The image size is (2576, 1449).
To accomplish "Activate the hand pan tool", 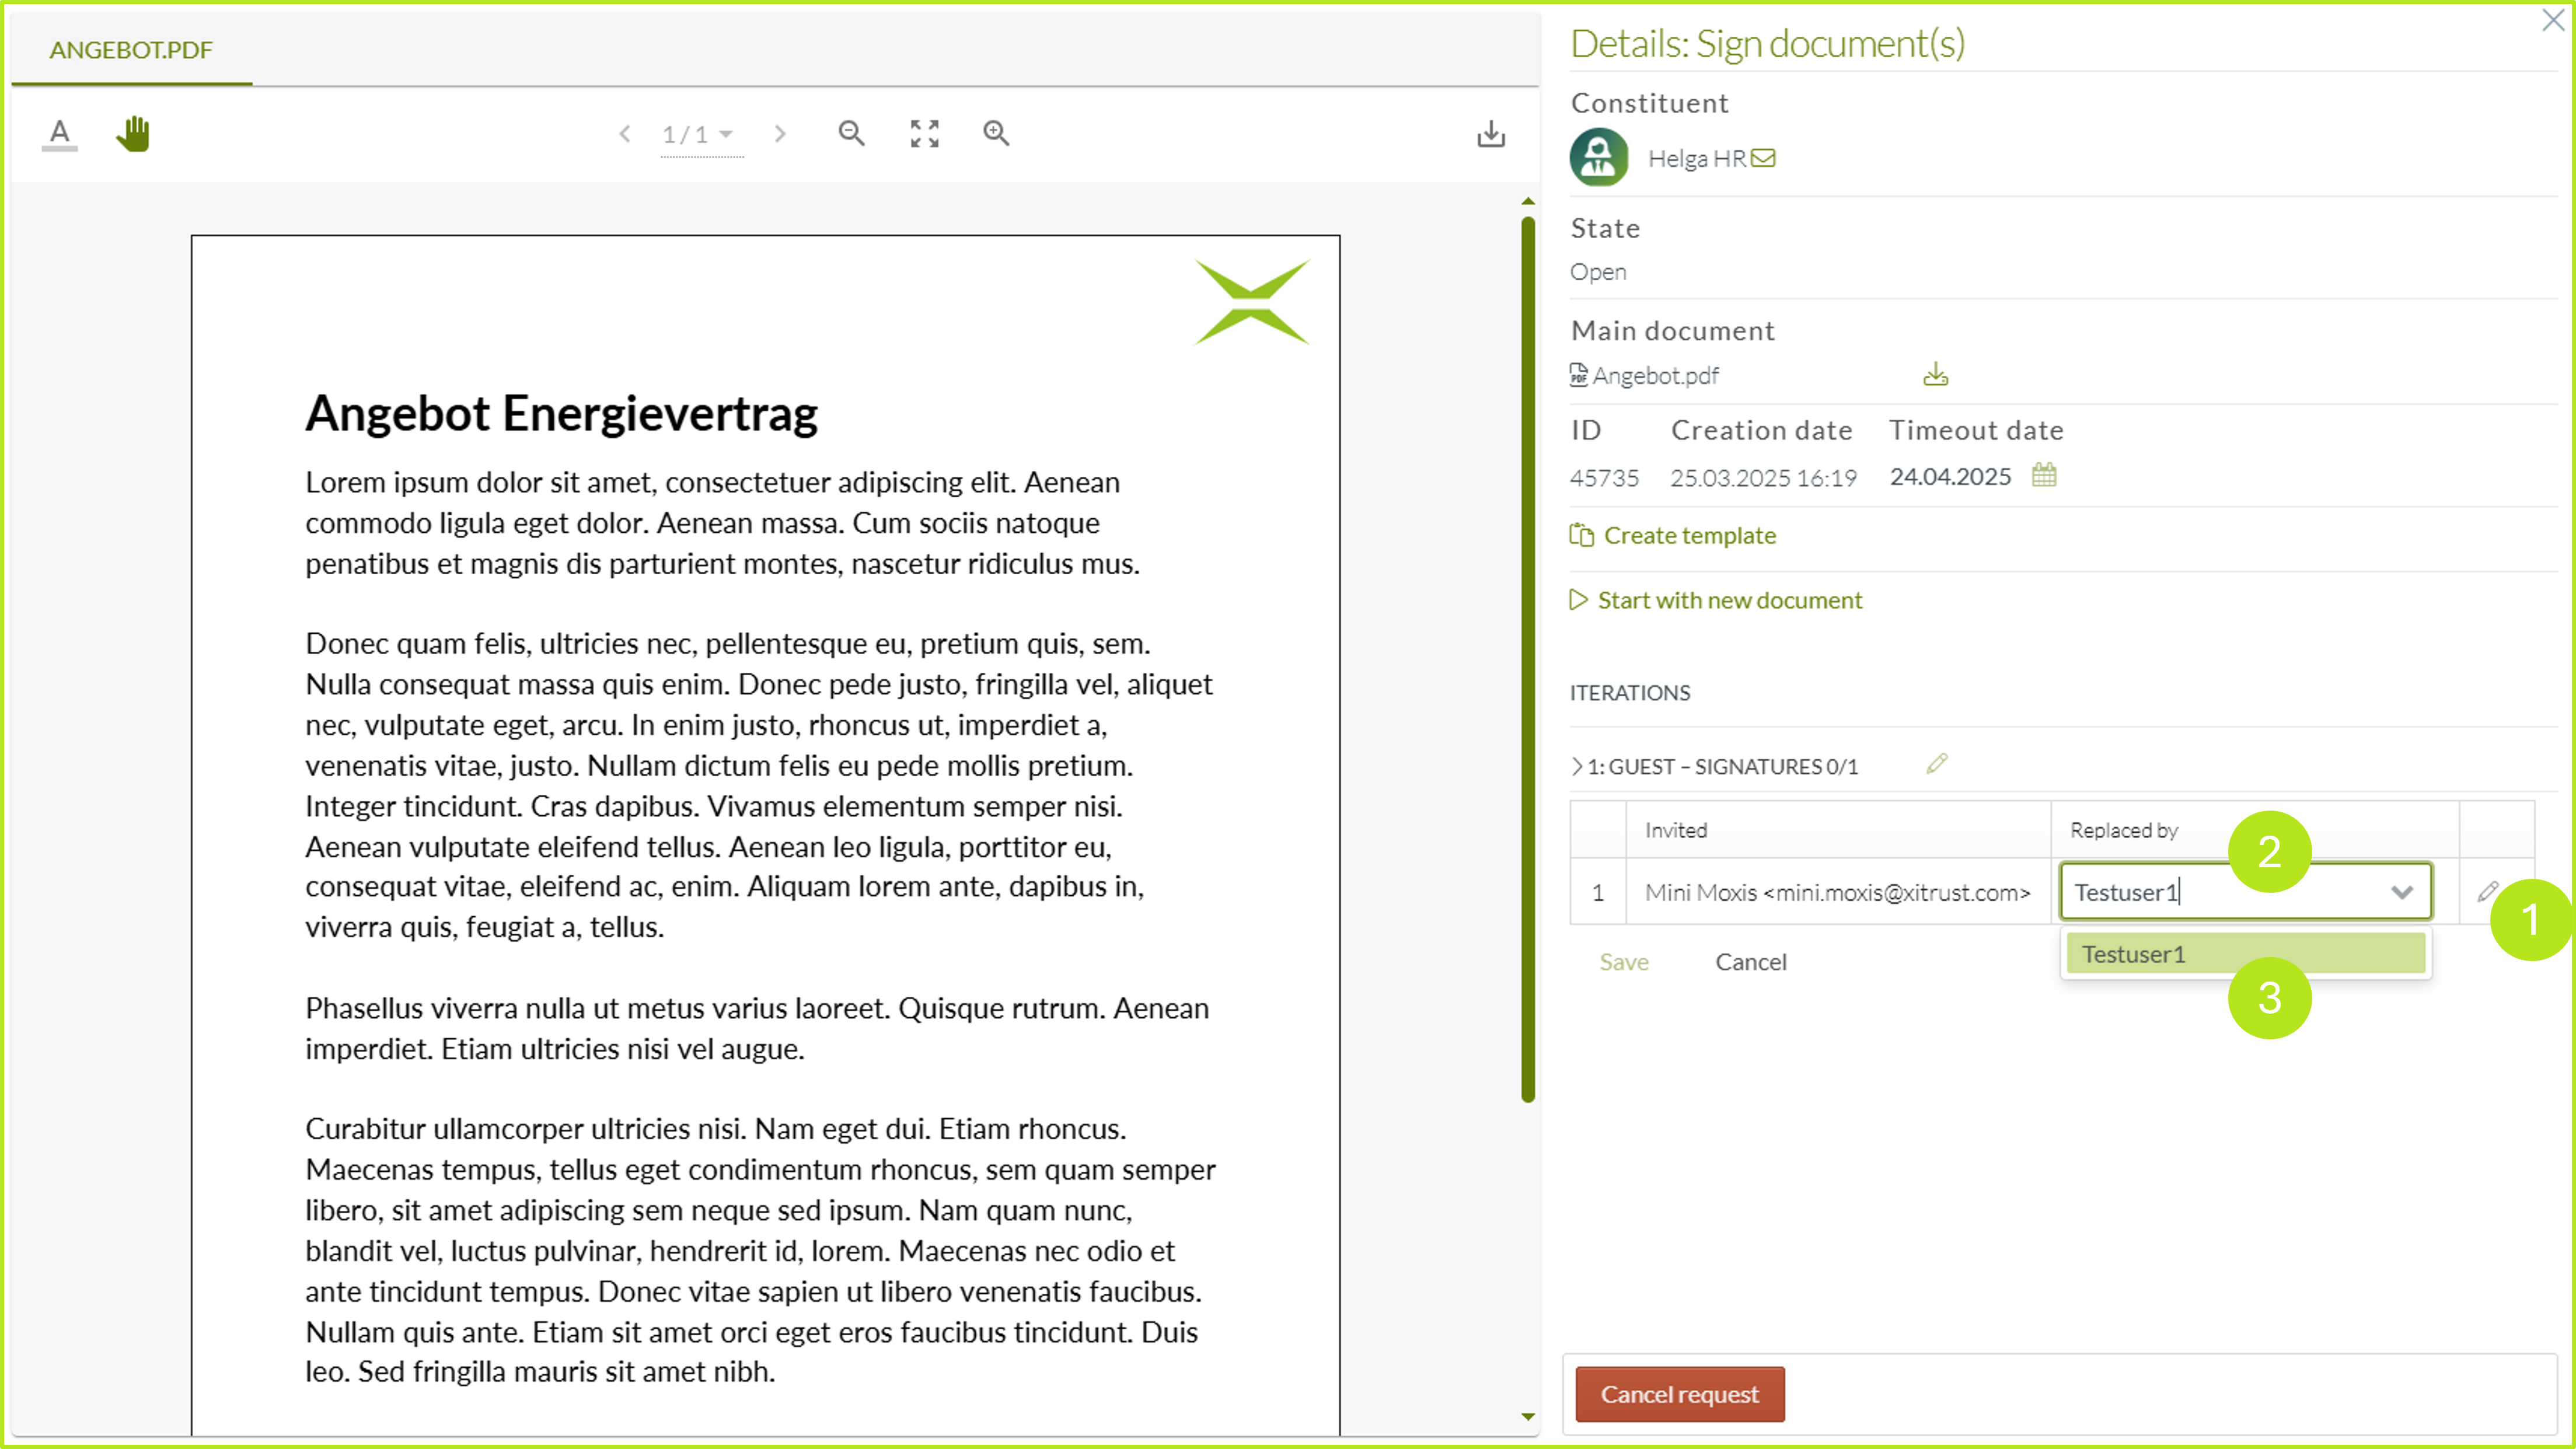I will [x=133, y=133].
